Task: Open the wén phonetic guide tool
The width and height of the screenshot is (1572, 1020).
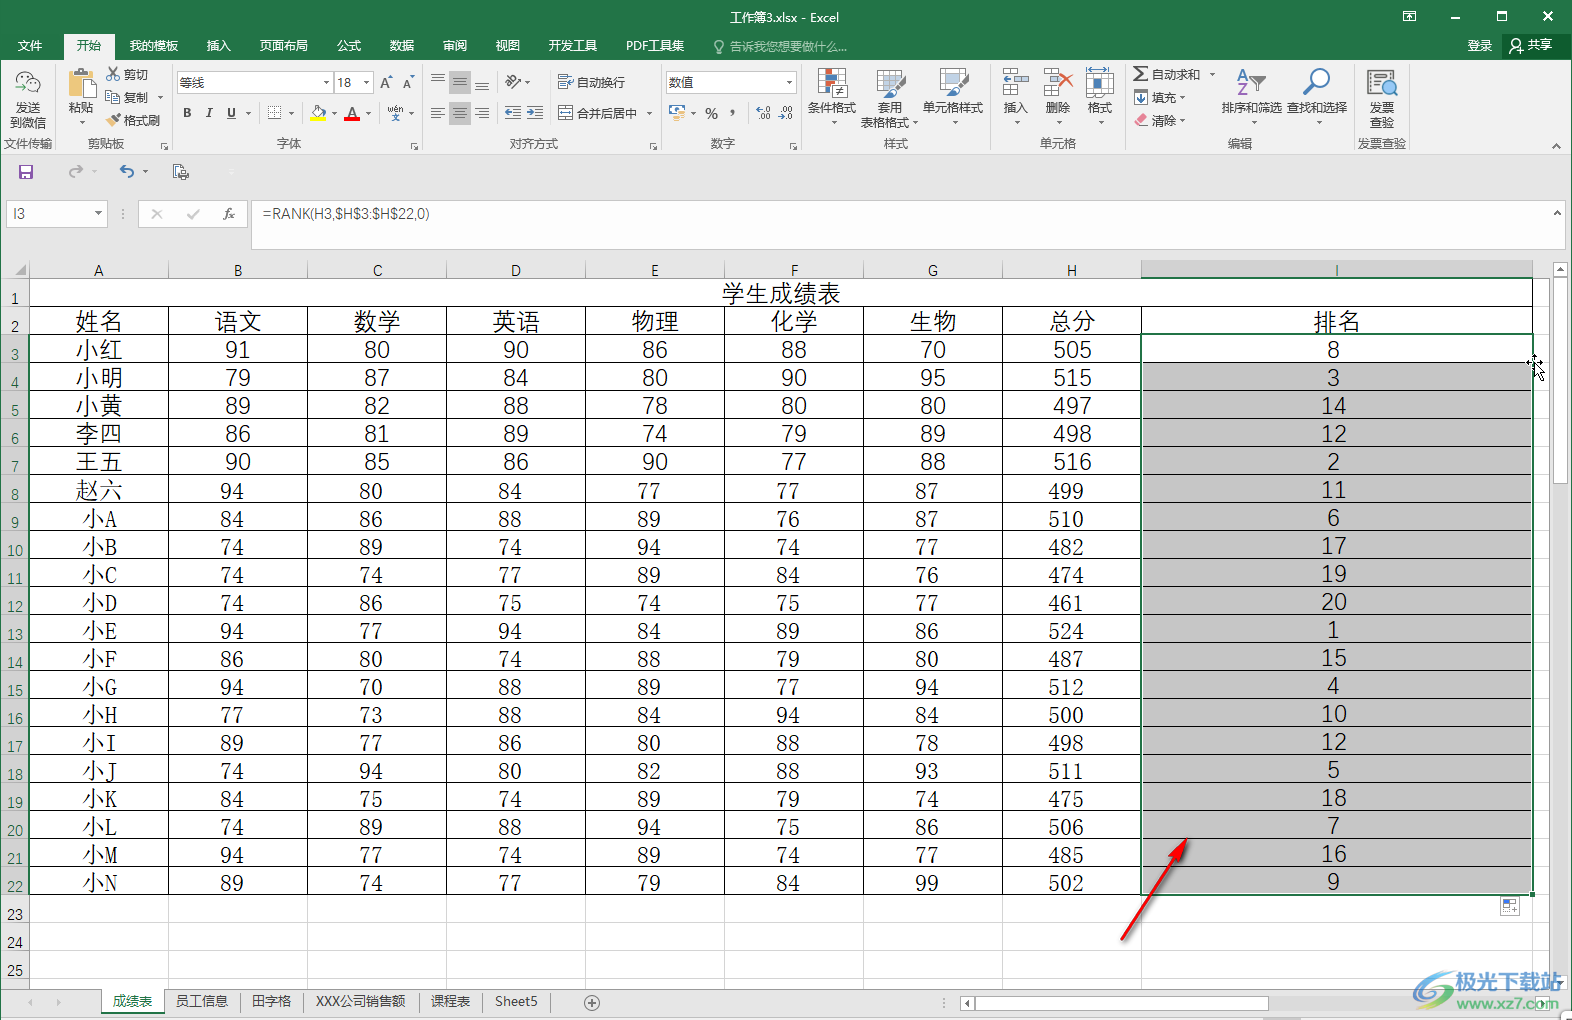Action: [396, 113]
